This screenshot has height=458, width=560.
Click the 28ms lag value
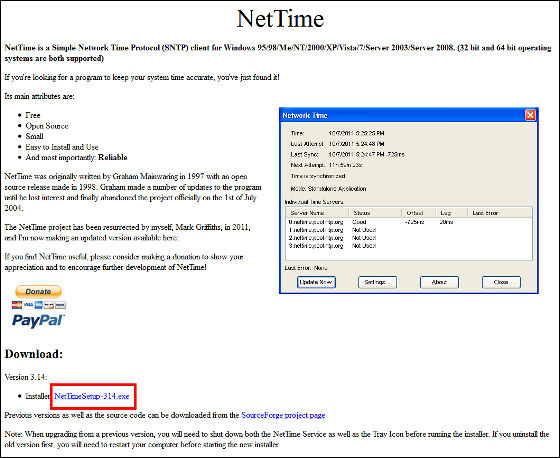[x=446, y=222]
